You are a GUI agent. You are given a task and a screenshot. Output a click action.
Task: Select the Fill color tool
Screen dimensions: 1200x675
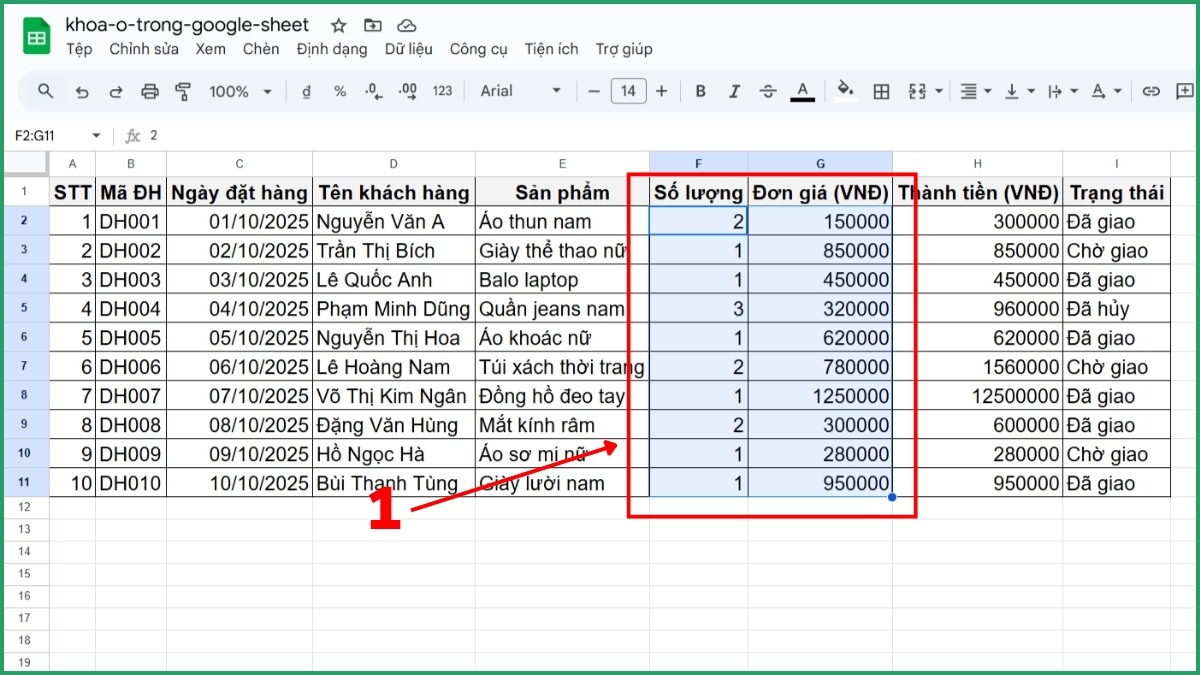click(x=845, y=91)
